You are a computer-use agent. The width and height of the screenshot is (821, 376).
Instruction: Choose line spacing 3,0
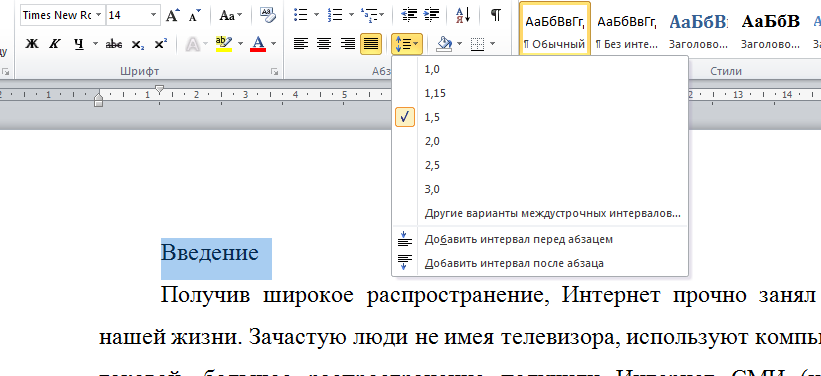coord(540,190)
